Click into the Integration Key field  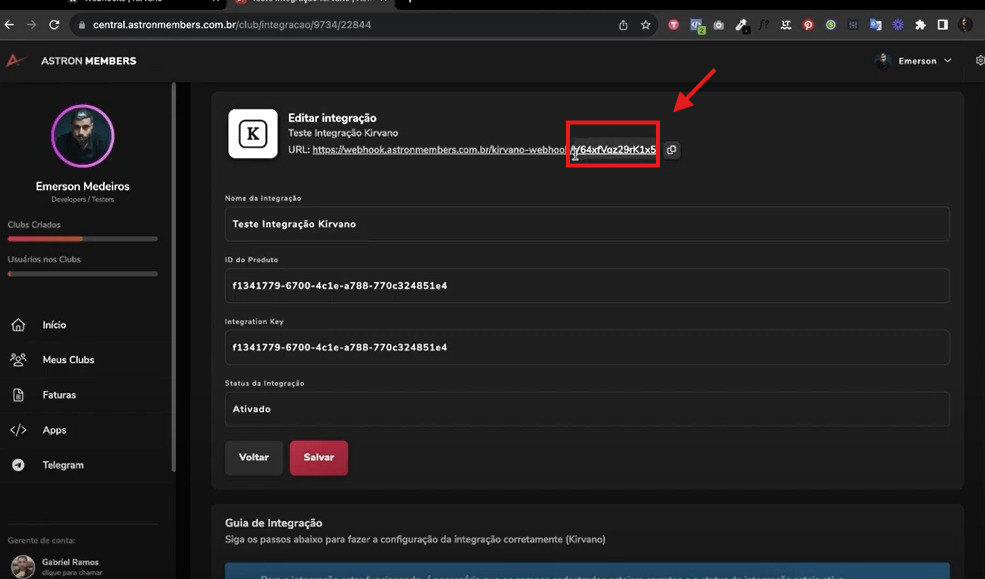[587, 347]
